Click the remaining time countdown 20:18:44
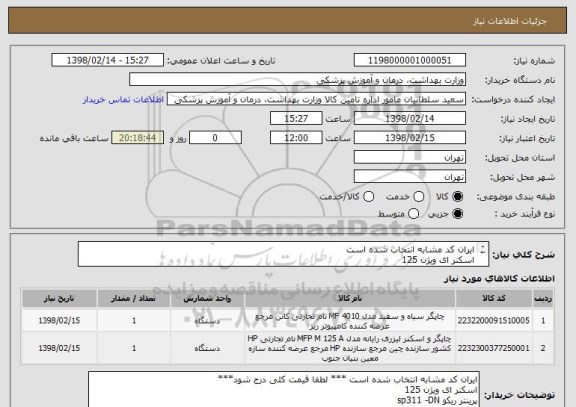 (137, 138)
